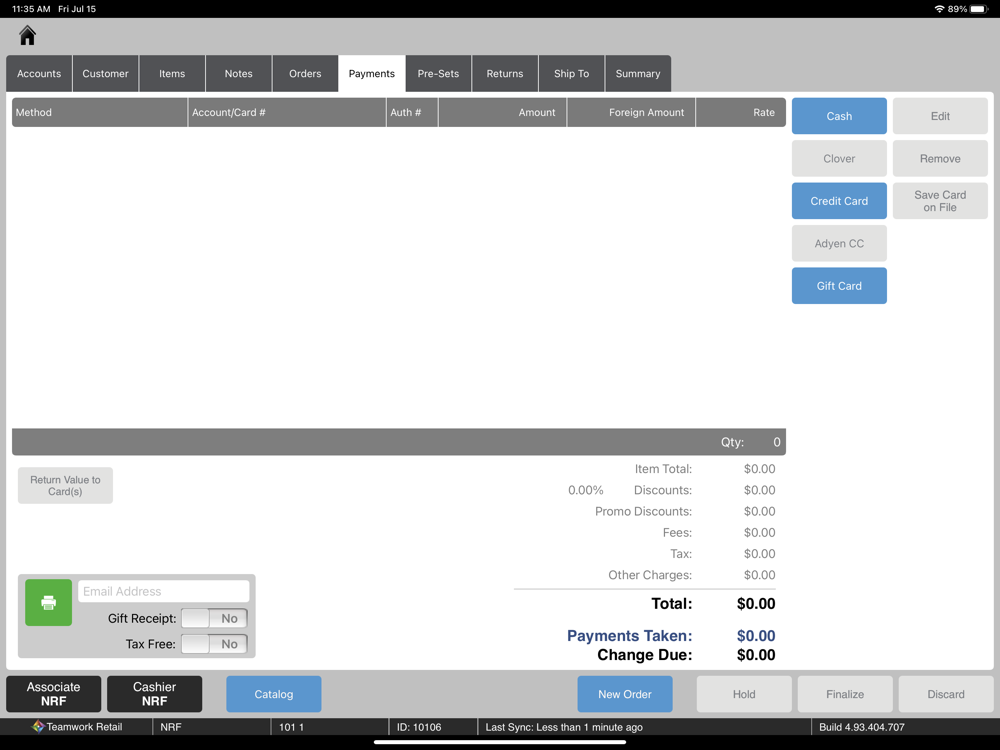Tap the green print receipt icon
Image resolution: width=1000 pixels, height=750 pixels.
click(x=48, y=602)
